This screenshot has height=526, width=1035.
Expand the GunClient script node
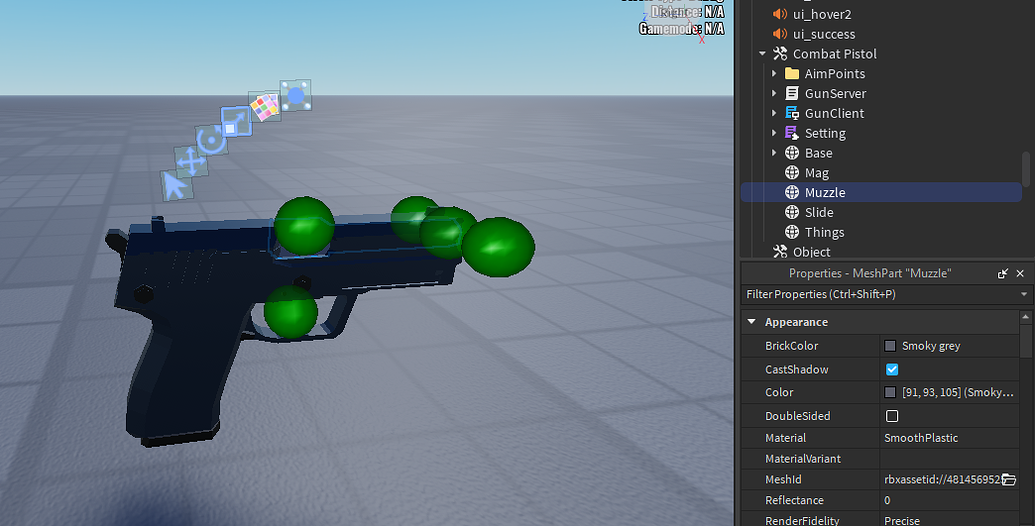click(774, 113)
